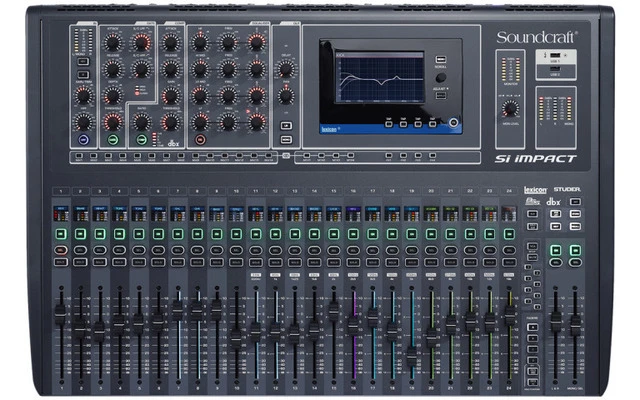Screen dimensions: 640x400
Task: Select the MTX1 matrix button
Action: click(x=307, y=156)
